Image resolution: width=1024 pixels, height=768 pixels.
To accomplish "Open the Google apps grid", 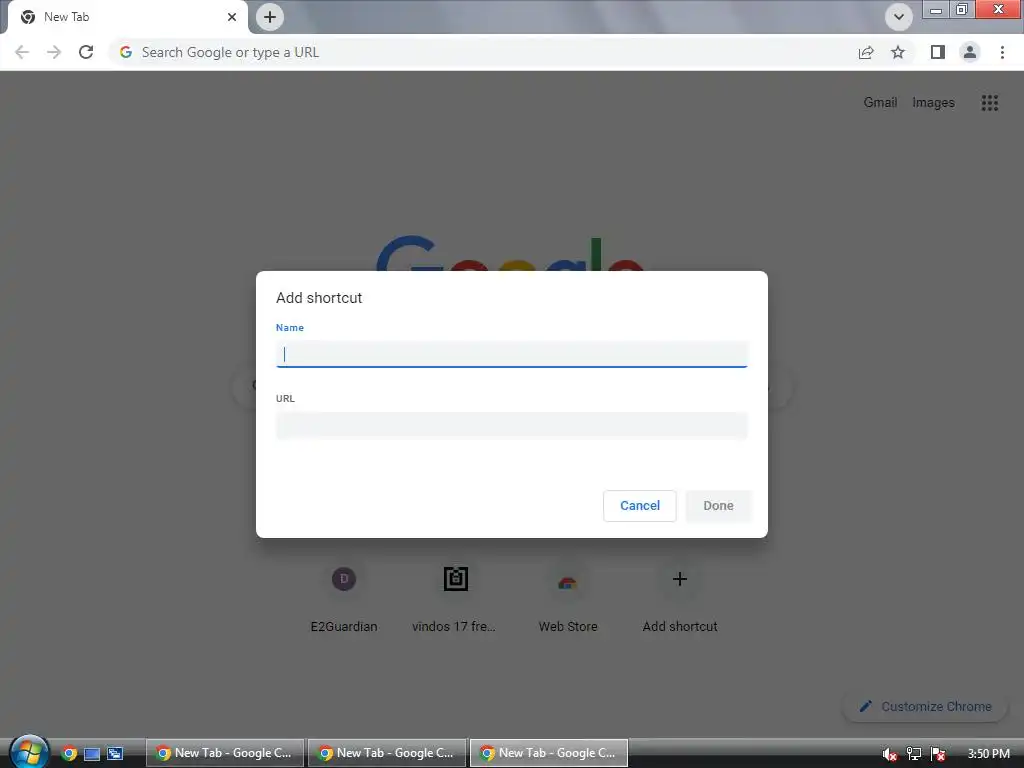I will coord(990,103).
